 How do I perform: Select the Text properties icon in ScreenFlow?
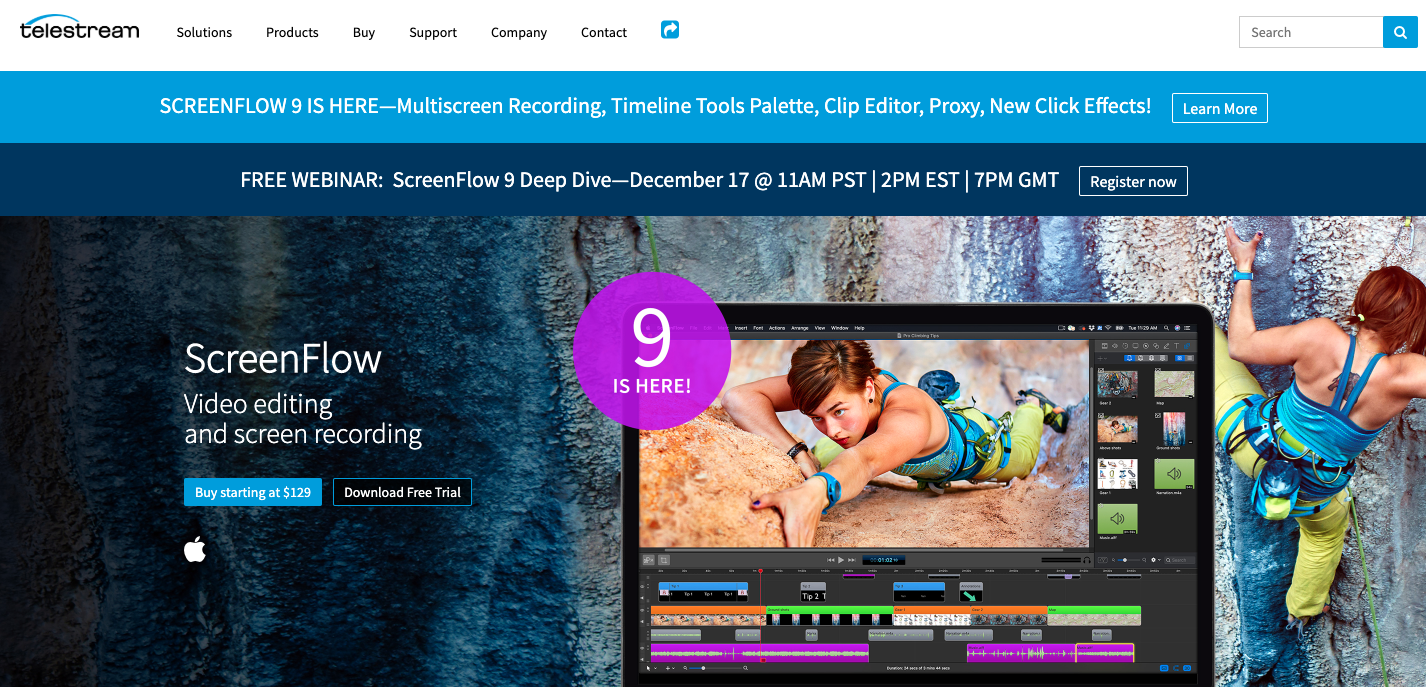coord(1177,346)
